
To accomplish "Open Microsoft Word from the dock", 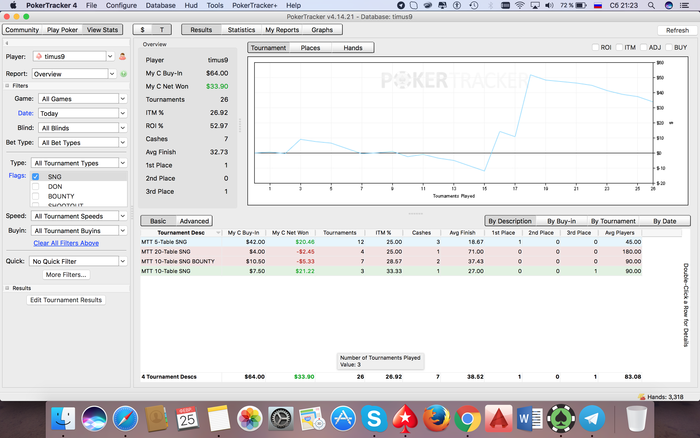I will point(529,419).
